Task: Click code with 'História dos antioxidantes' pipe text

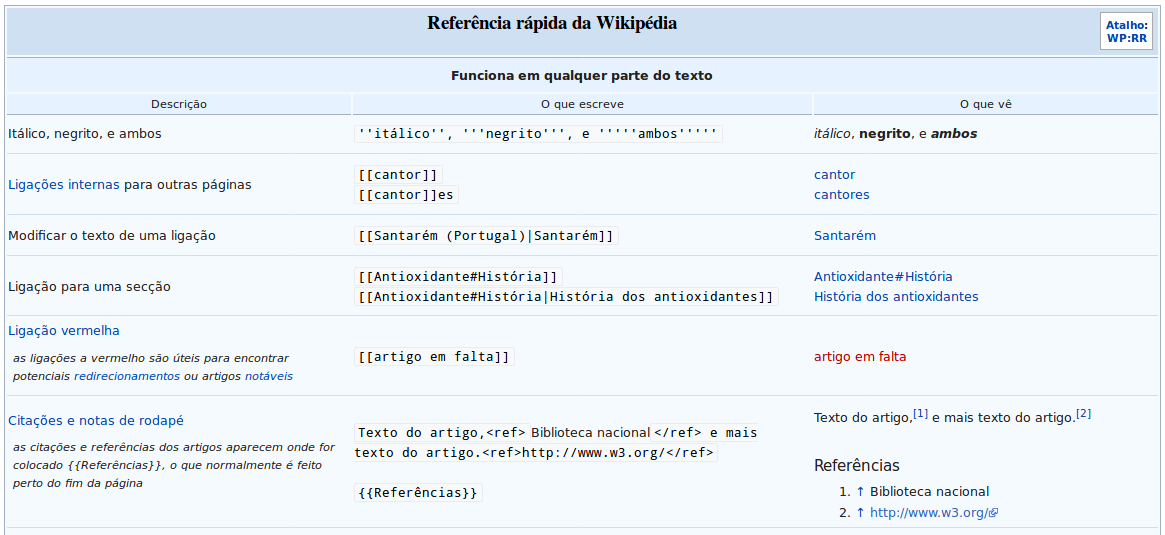Action: tap(566, 297)
